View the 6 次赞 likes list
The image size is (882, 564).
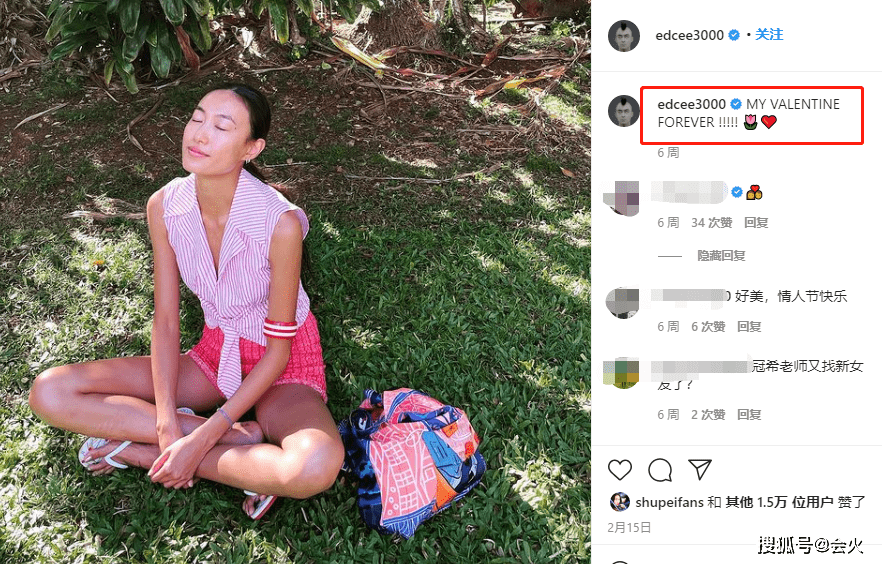tap(708, 327)
